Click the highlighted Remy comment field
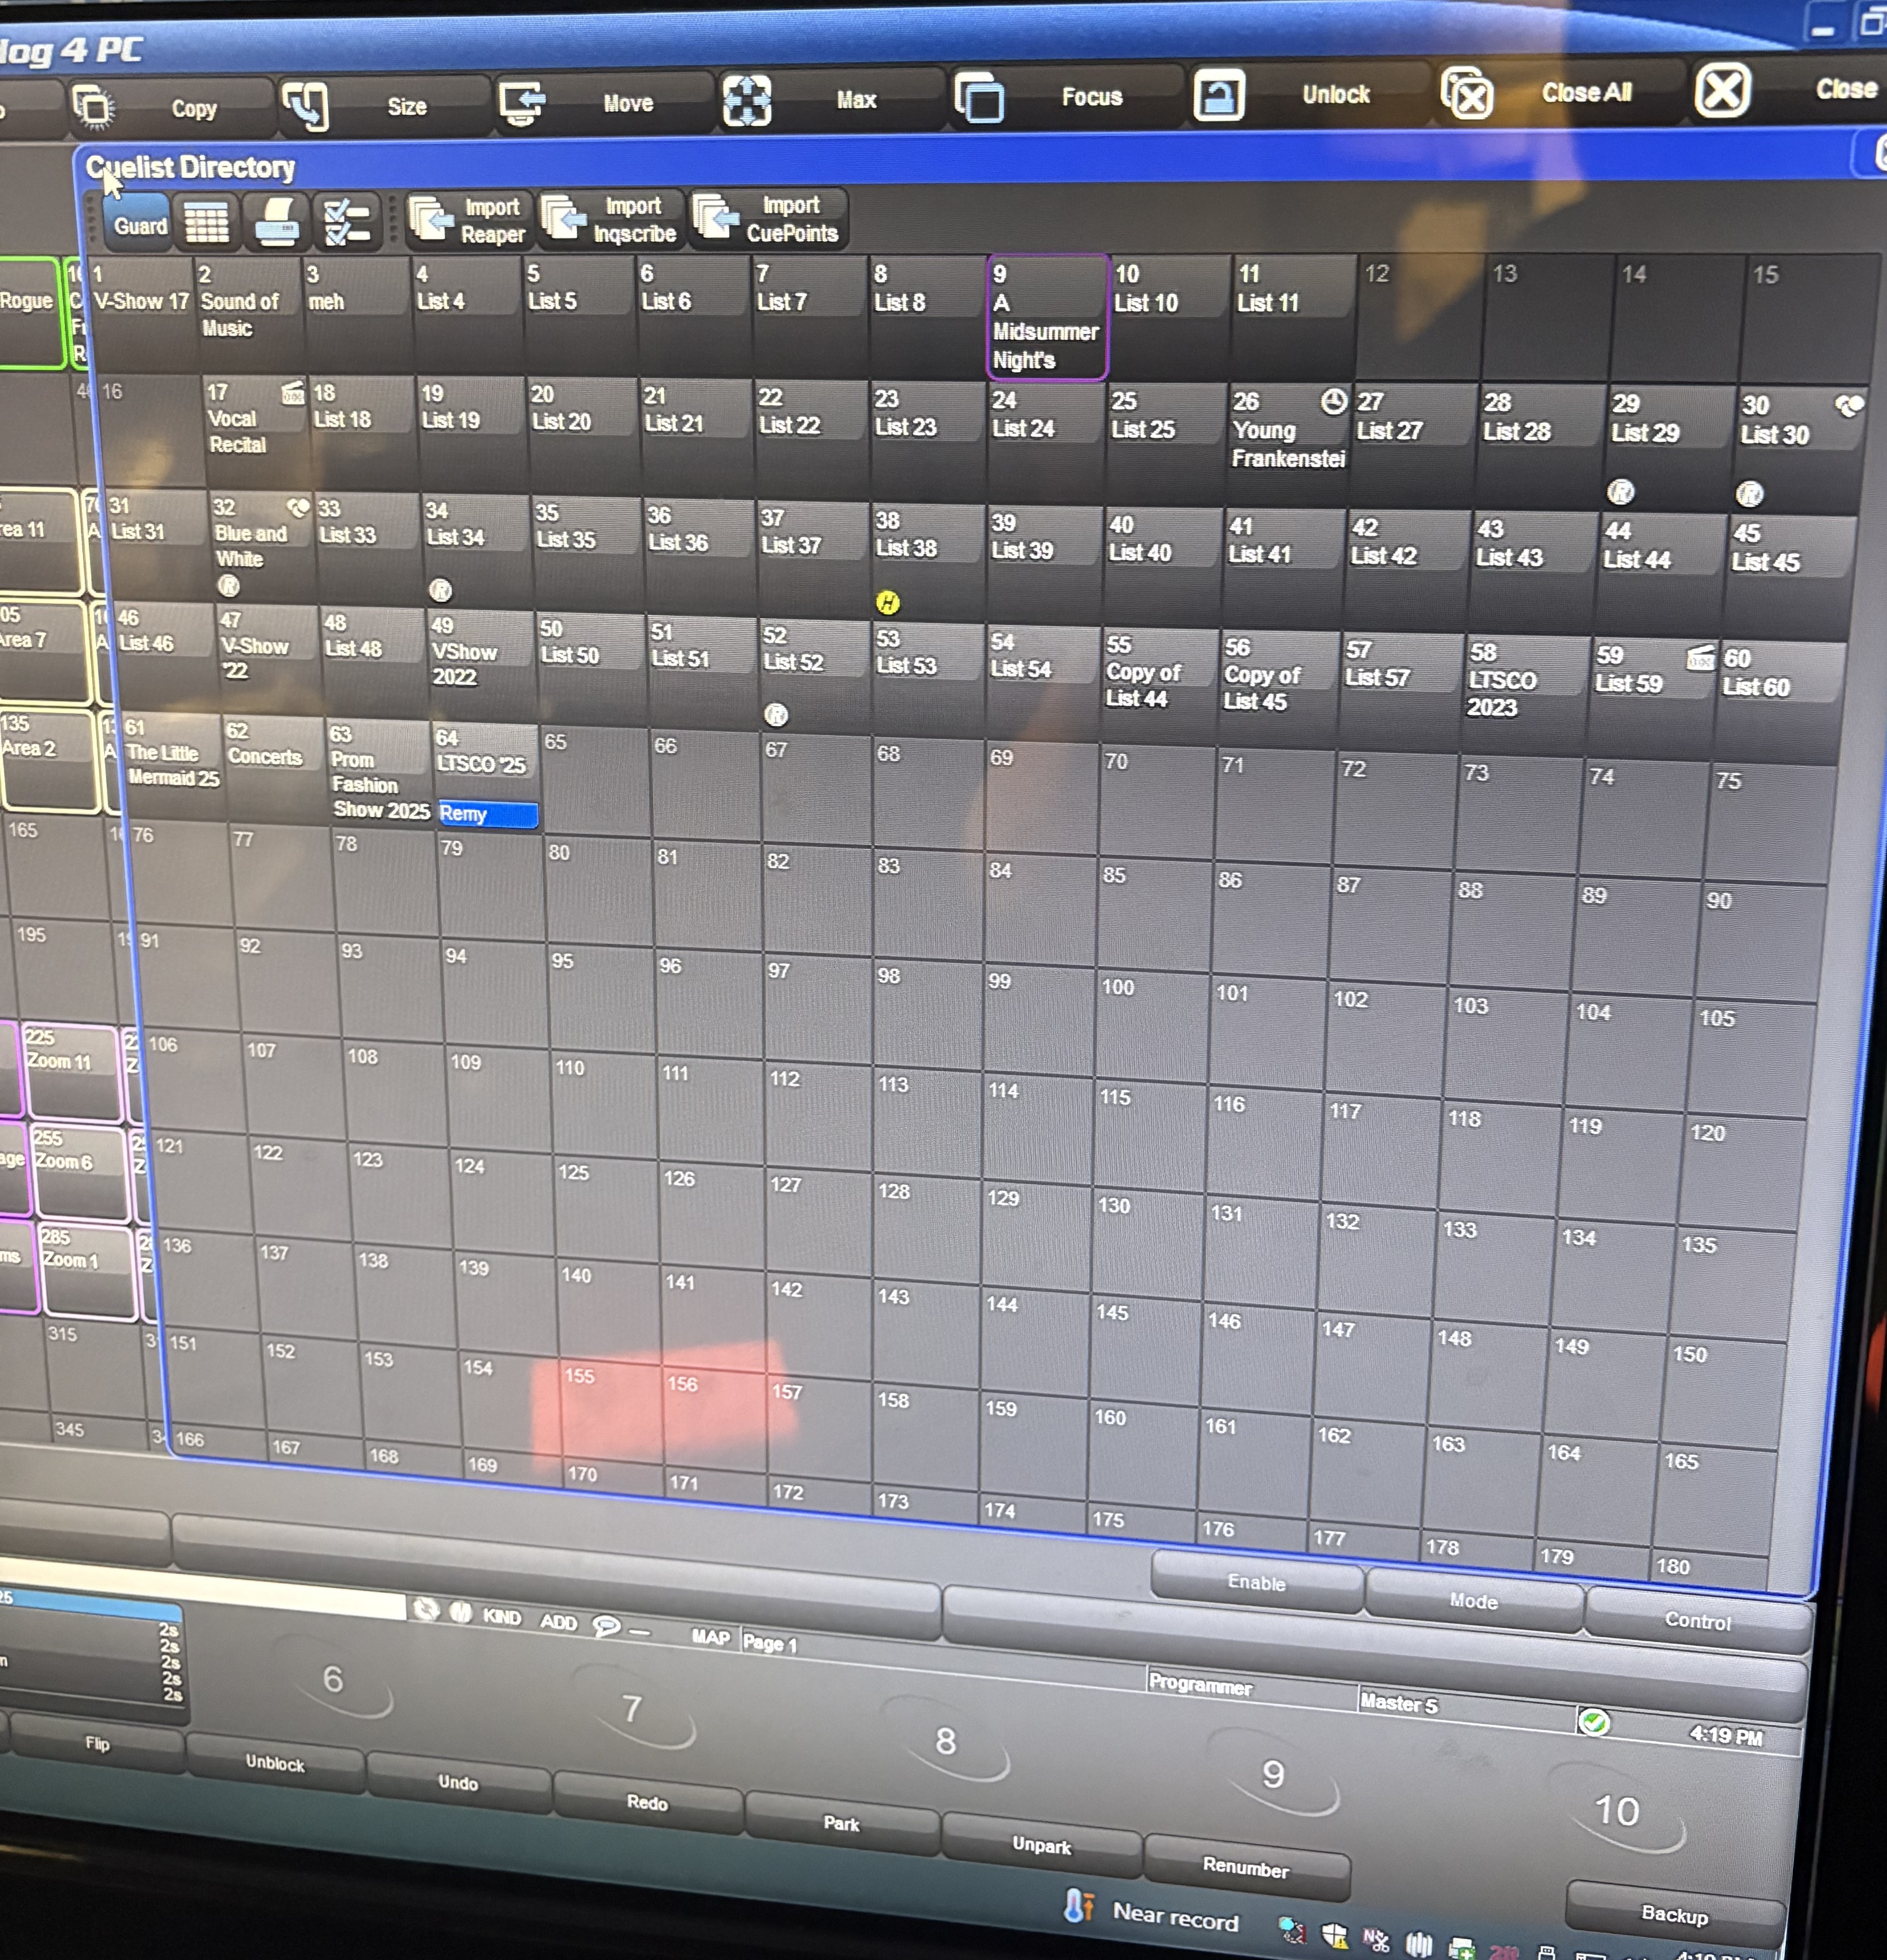This screenshot has height=1960, width=1887. (x=487, y=814)
